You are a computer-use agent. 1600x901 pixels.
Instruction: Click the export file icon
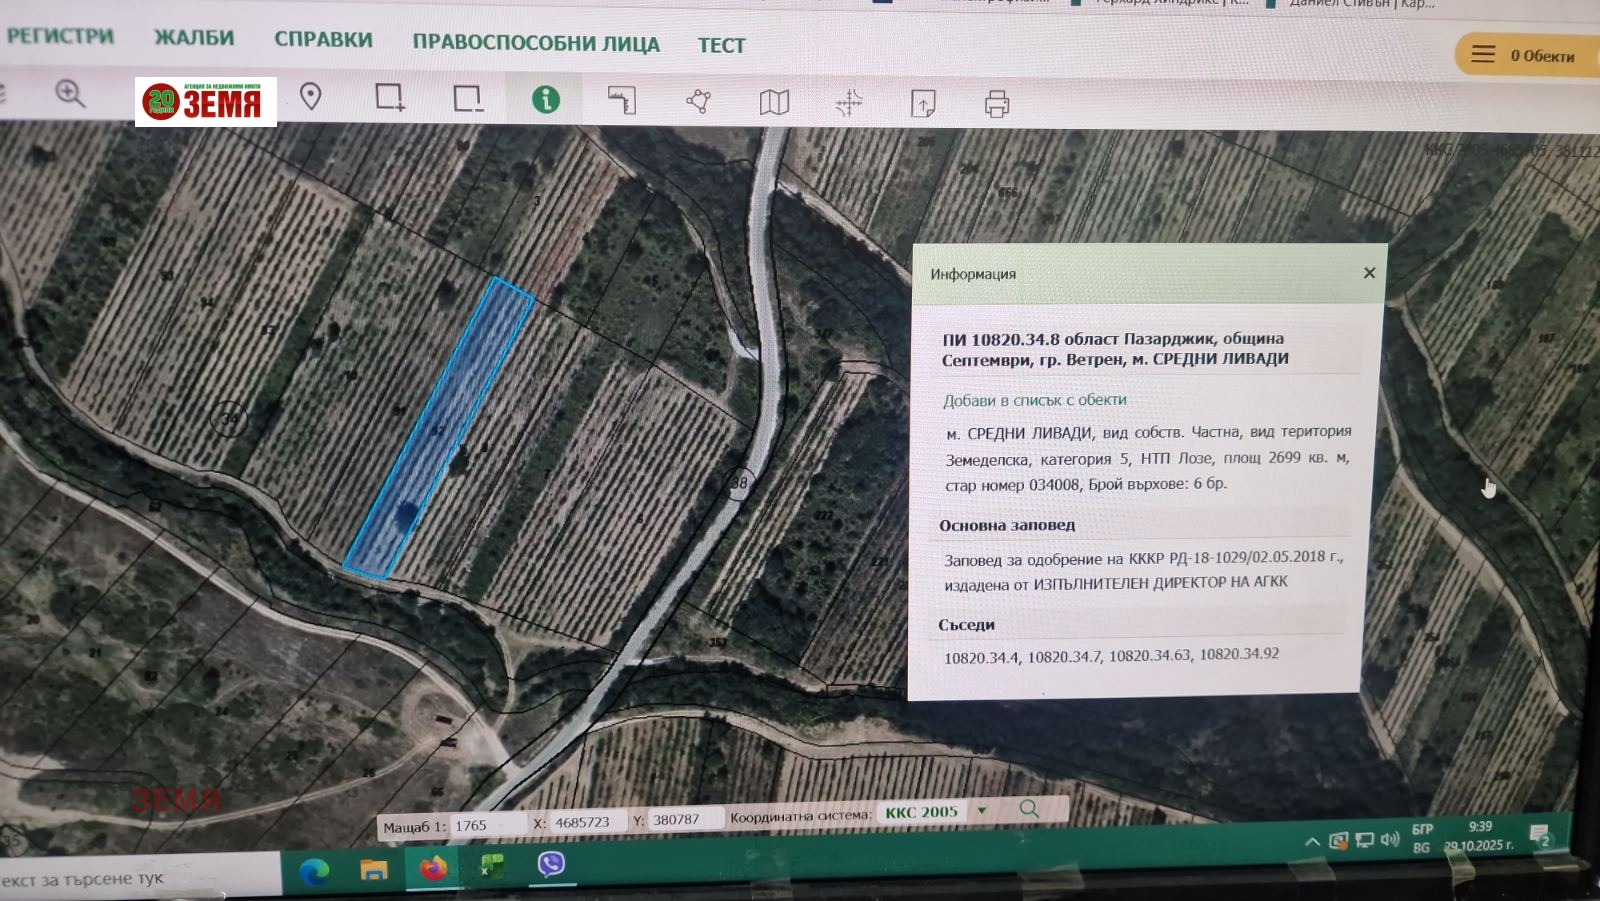tap(923, 103)
